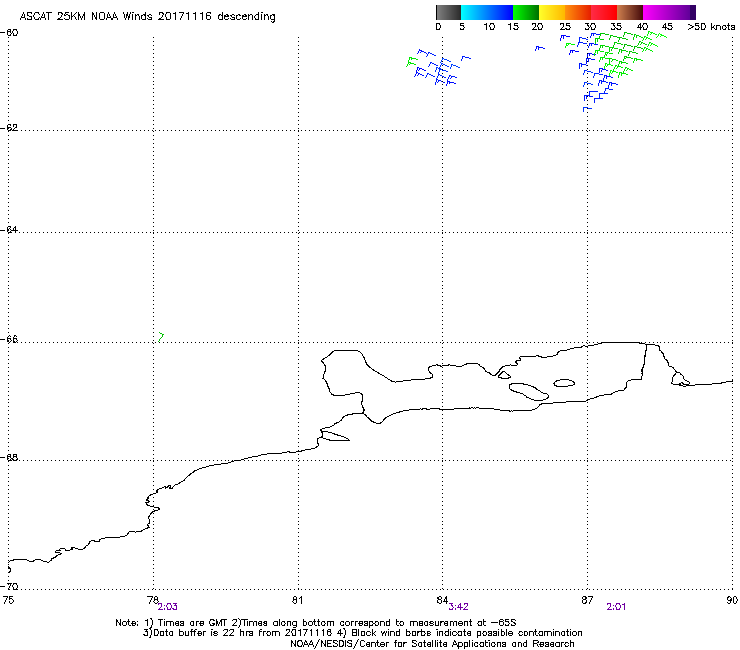Click 'NOAA/NESDIS/Center for Satellite Applications and Research' credit

click(x=432, y=644)
